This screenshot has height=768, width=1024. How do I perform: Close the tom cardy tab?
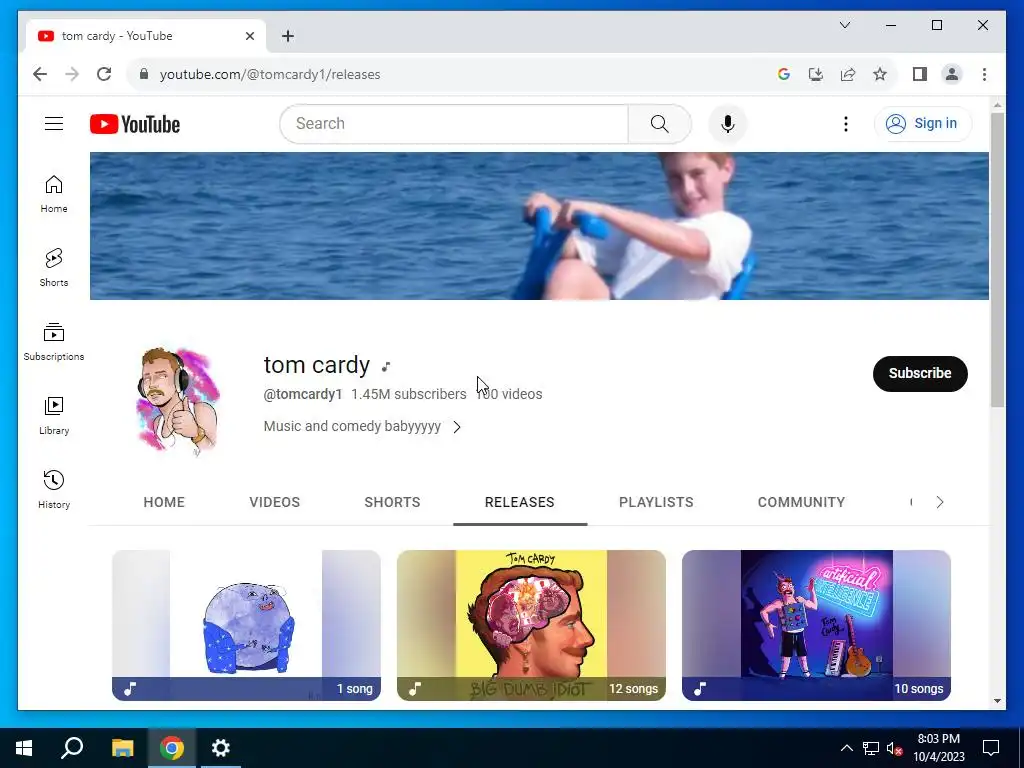click(249, 36)
